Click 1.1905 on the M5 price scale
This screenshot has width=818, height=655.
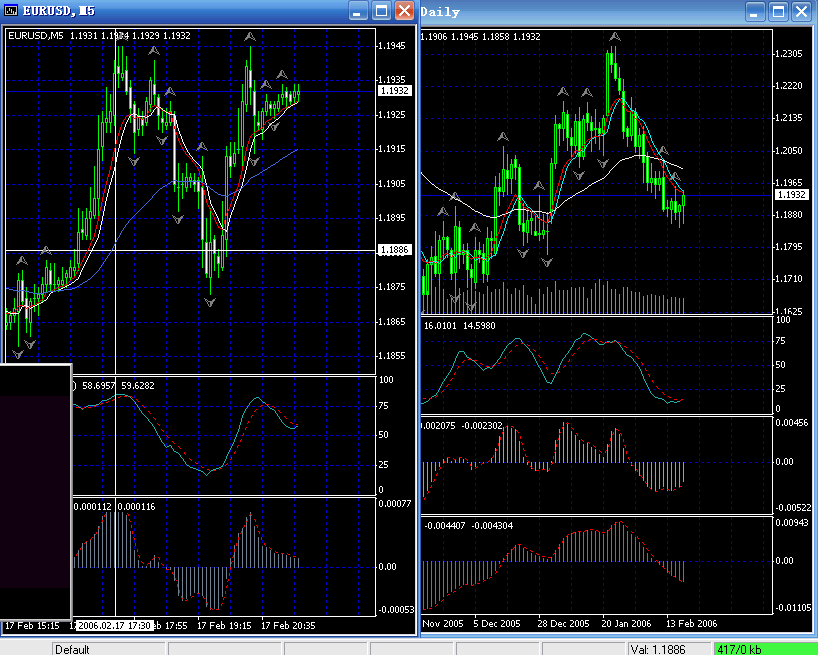(x=391, y=183)
